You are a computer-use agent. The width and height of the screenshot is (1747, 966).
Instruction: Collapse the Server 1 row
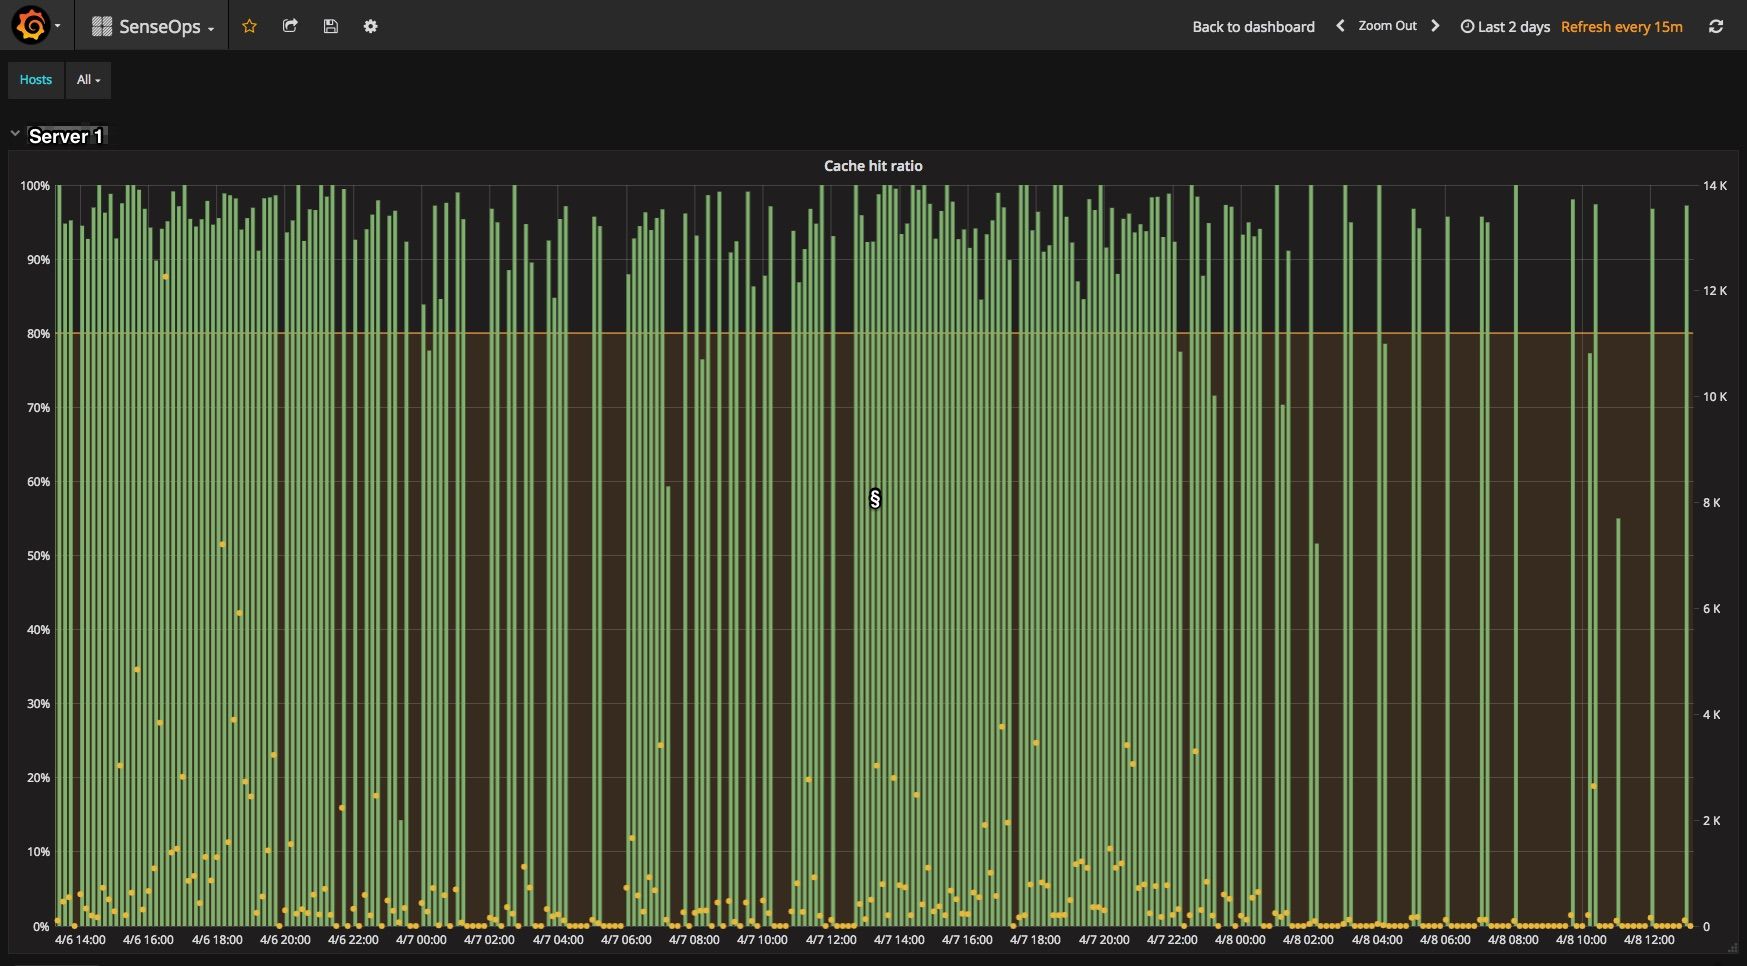point(15,133)
